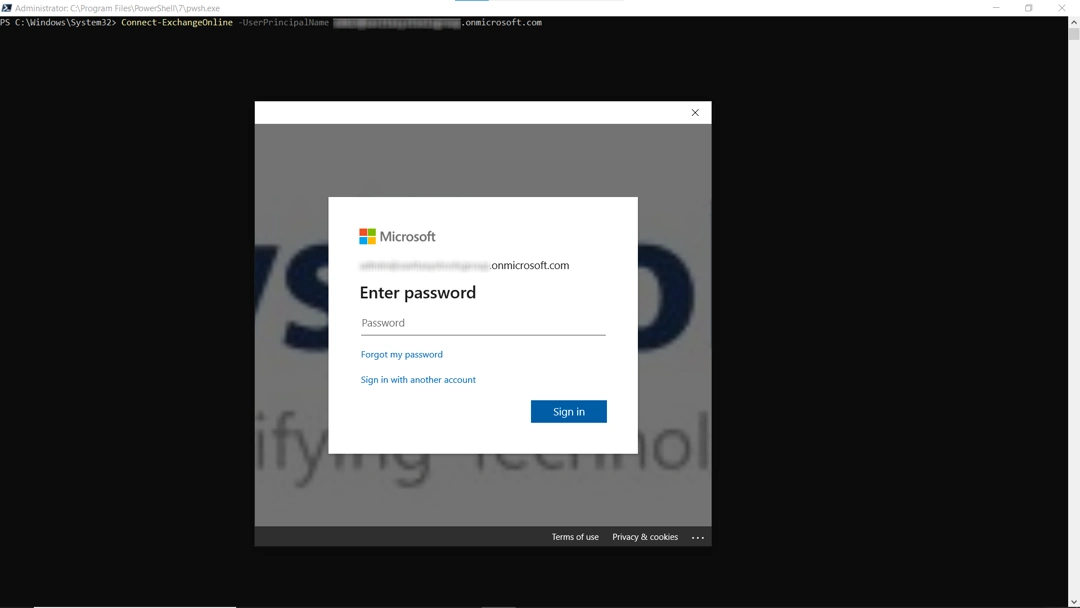
Task: Submit with the Sign in button
Action: point(568,412)
